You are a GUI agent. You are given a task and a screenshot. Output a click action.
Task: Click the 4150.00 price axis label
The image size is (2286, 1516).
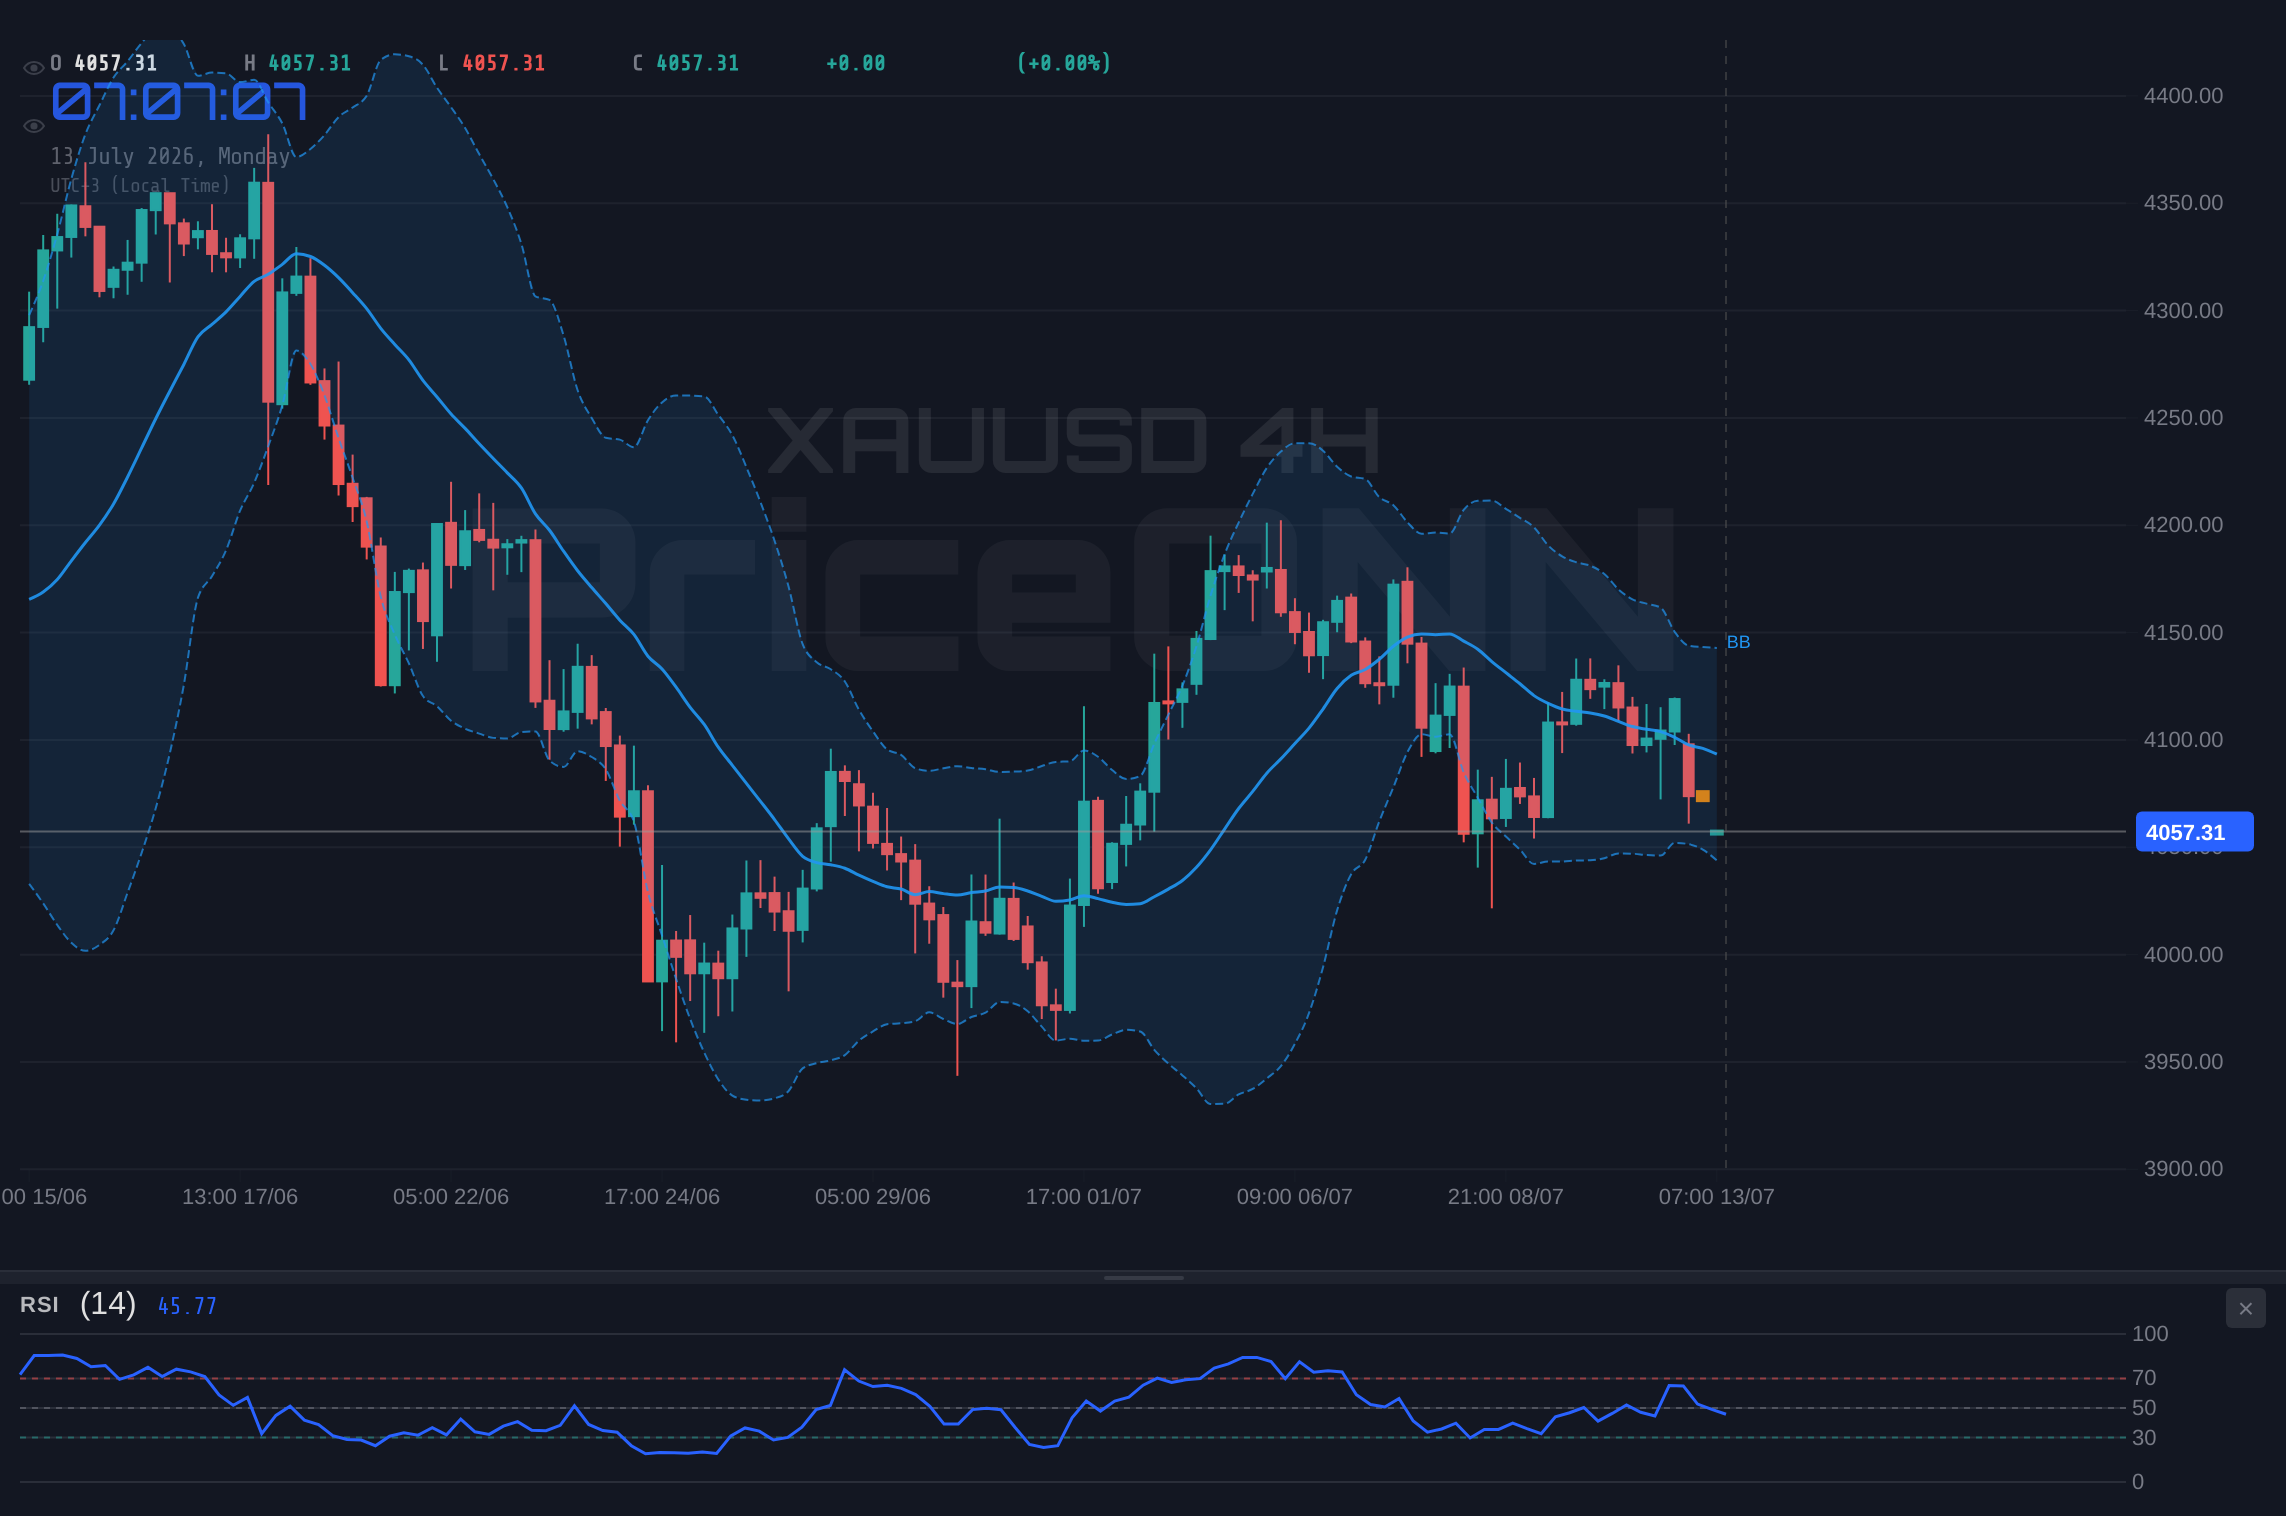pos(2183,633)
